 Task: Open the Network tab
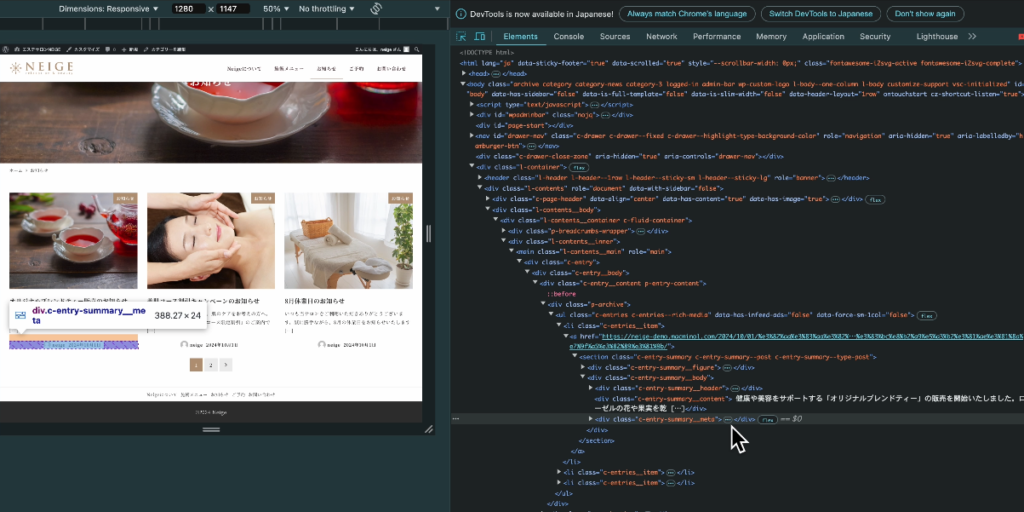coord(661,36)
